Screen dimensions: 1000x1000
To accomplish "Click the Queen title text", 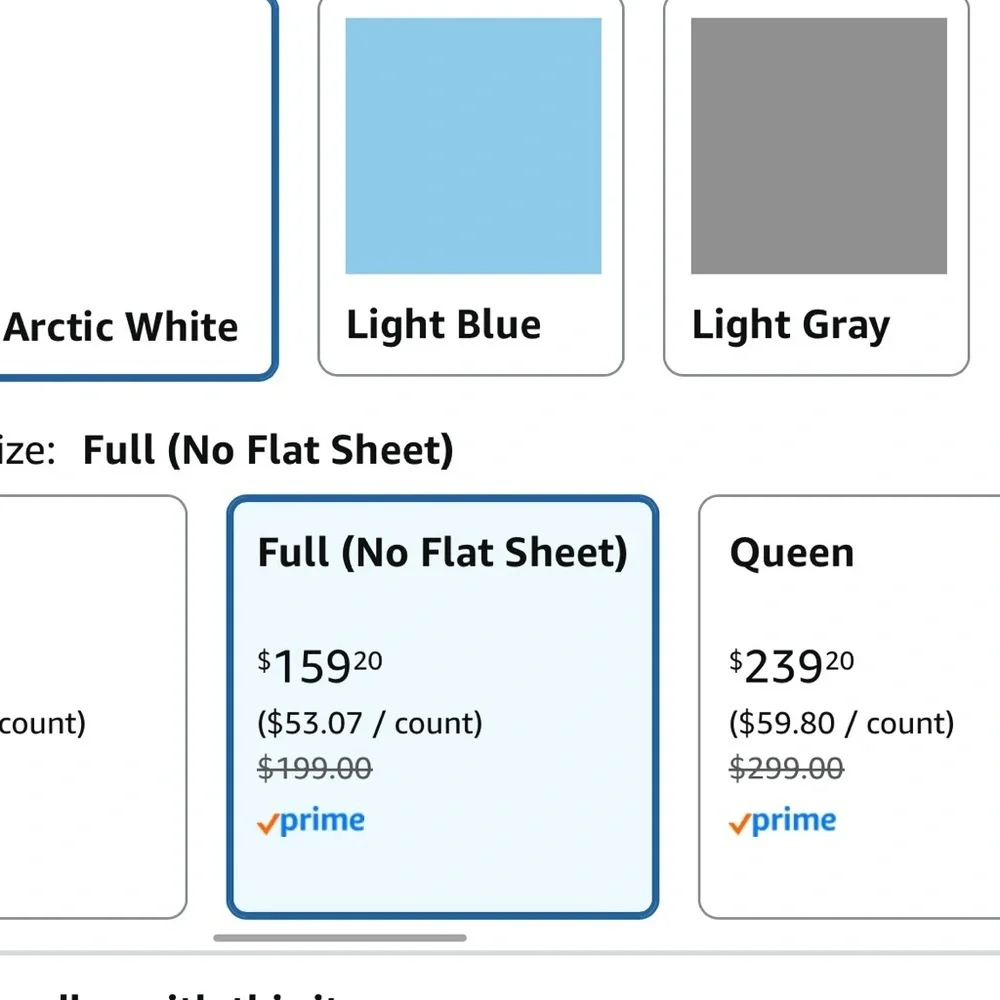I will [792, 552].
